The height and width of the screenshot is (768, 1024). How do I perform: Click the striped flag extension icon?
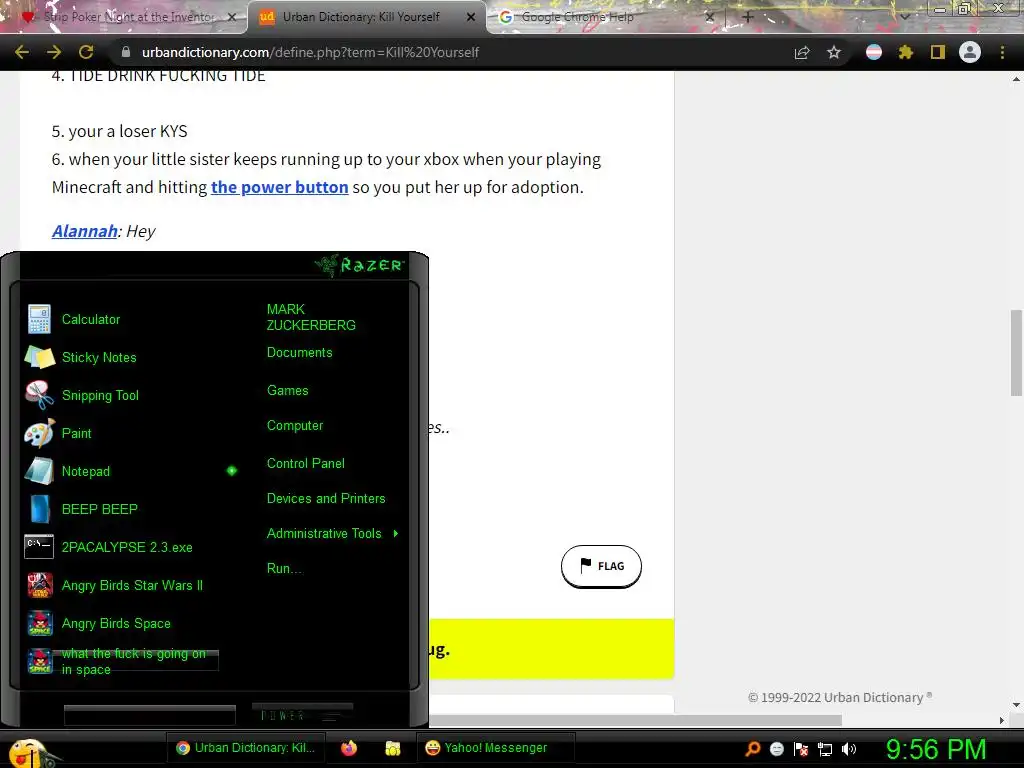[x=874, y=52]
